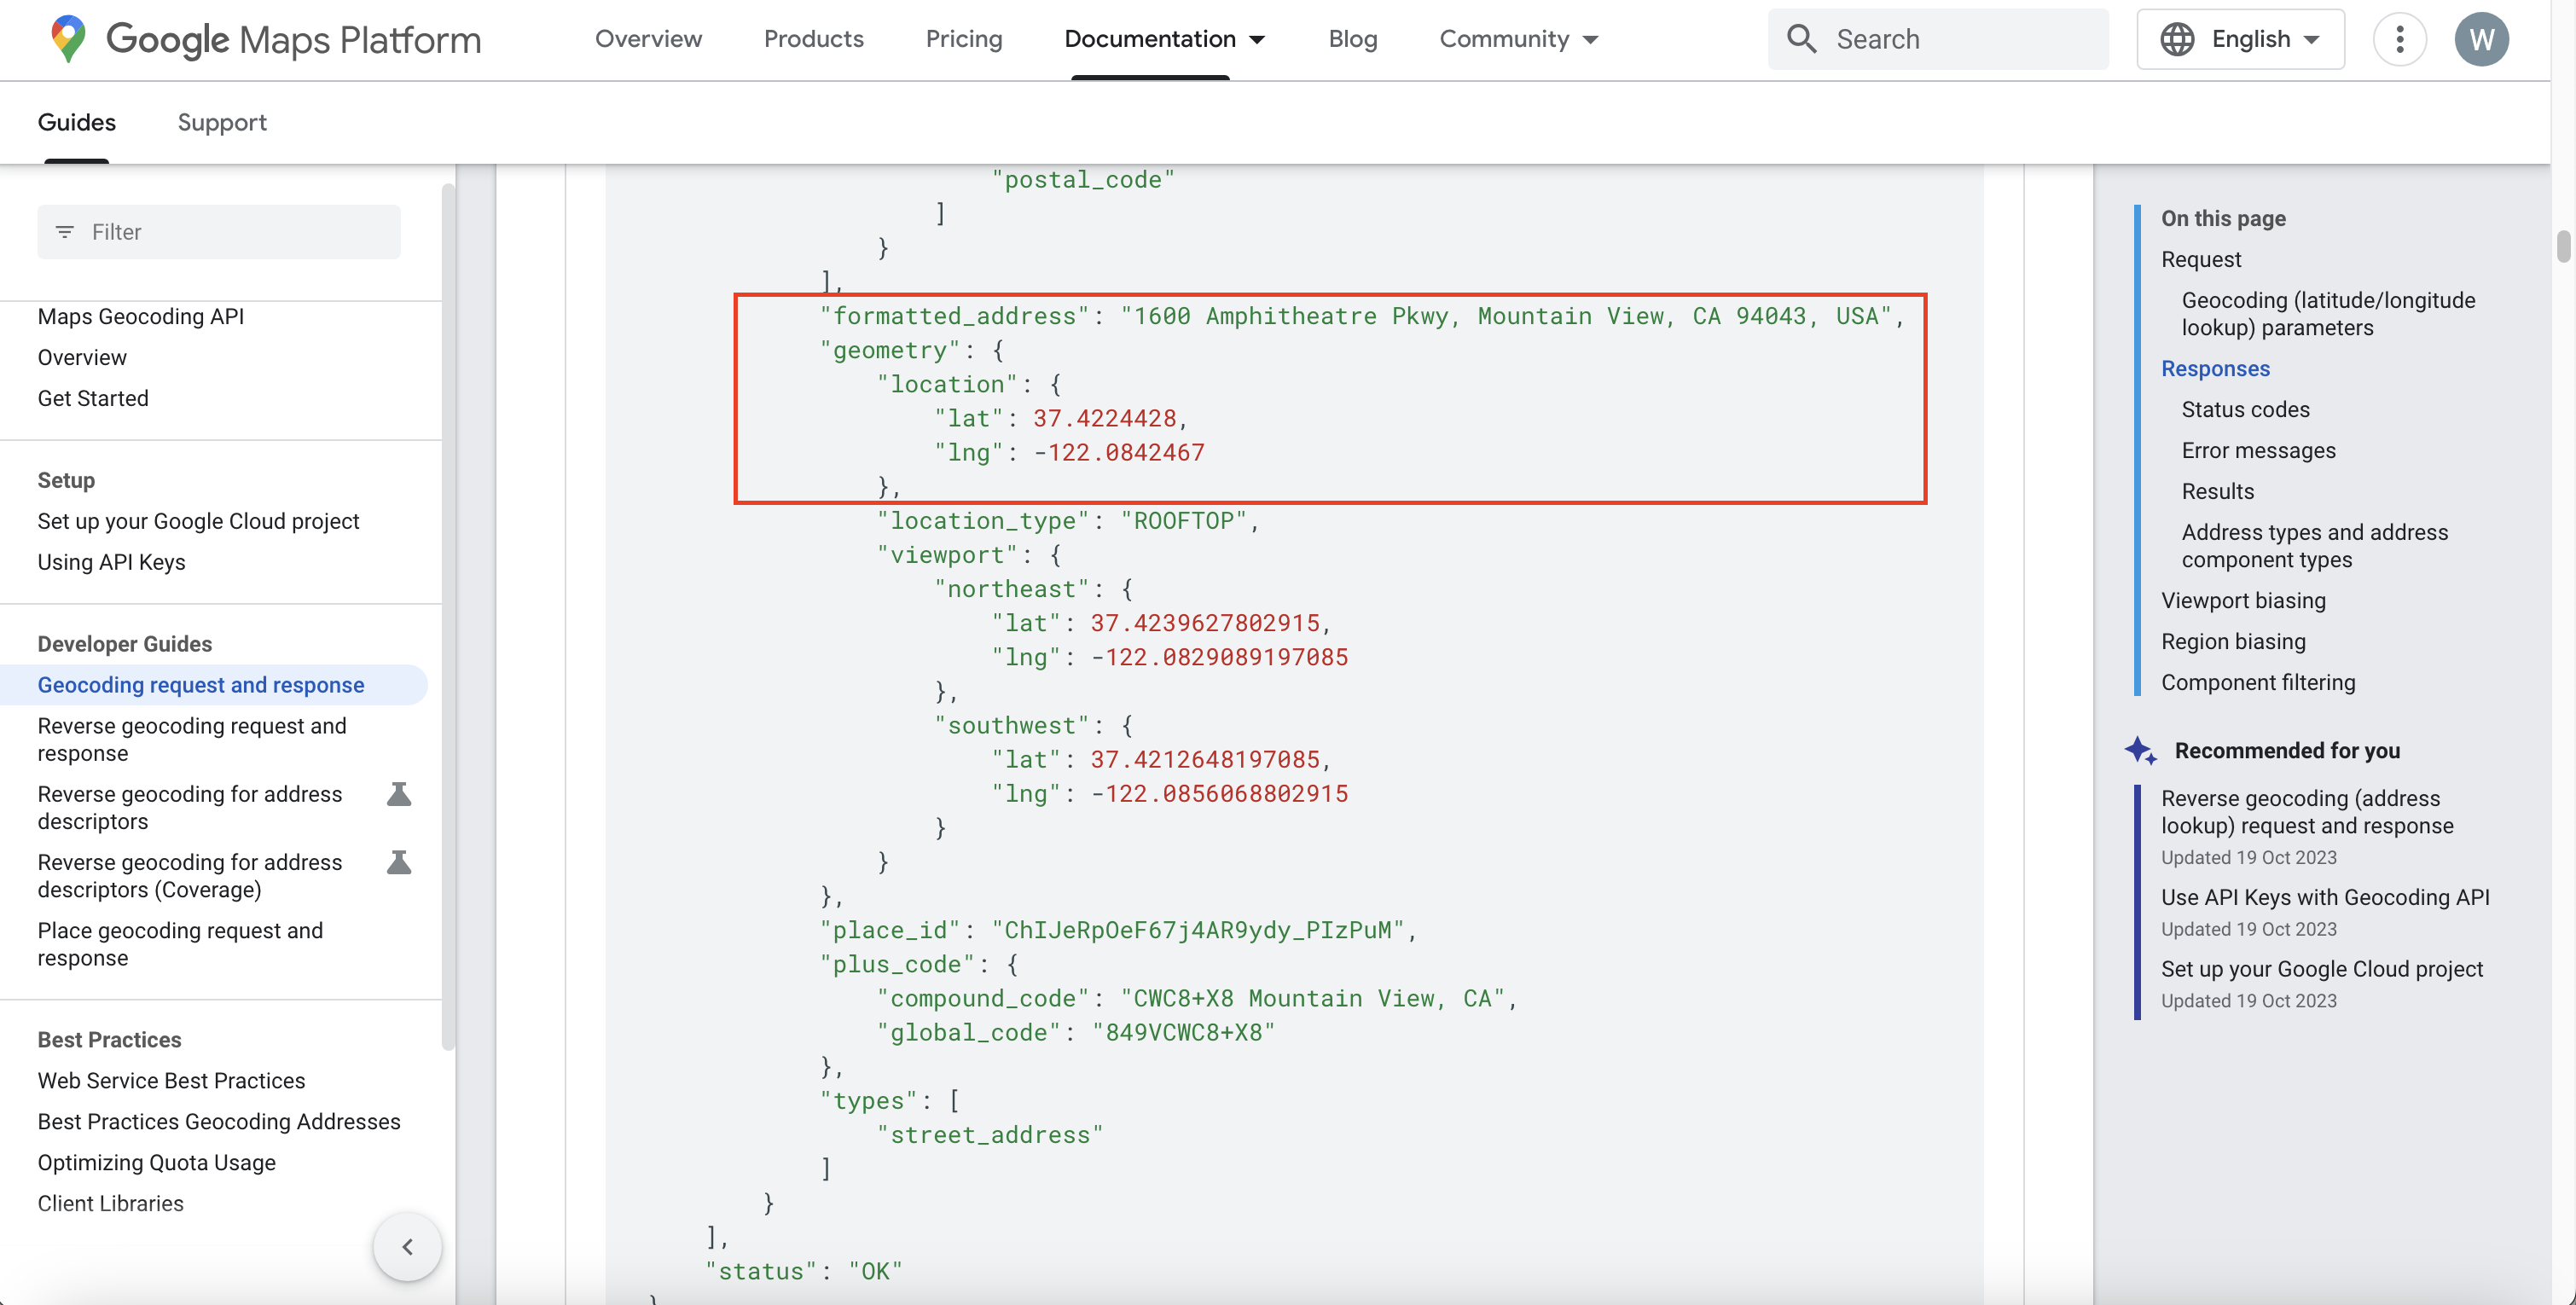Open Maps Geocoding API sidebar link
This screenshot has height=1305, width=2576.
click(x=141, y=316)
